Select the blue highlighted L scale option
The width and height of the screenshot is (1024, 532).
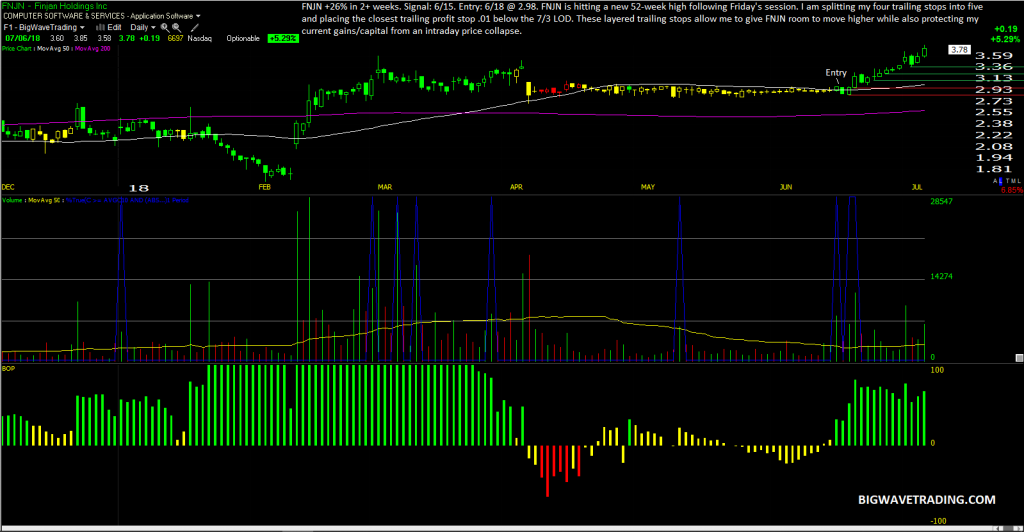click(x=1000, y=181)
